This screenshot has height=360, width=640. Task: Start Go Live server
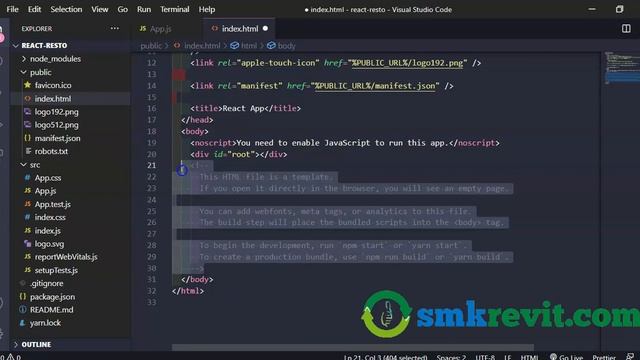[566, 357]
